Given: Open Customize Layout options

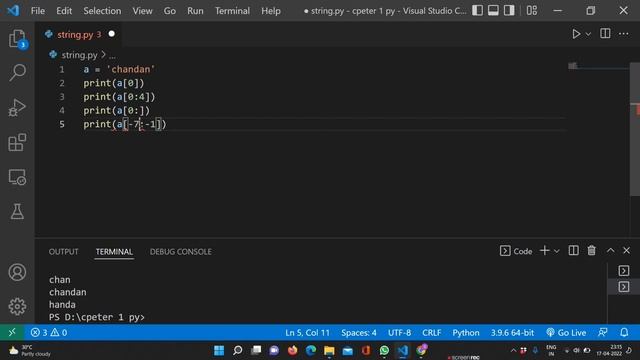Looking at the screenshot, I should [532, 10].
